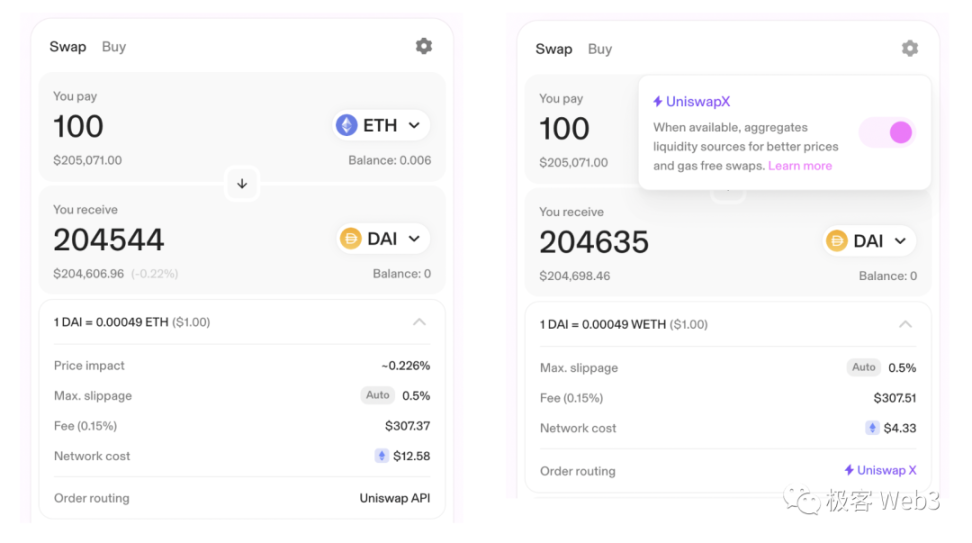Disable the UniswapX toggle switch
This screenshot has height=543, width=972.
[x=887, y=132]
